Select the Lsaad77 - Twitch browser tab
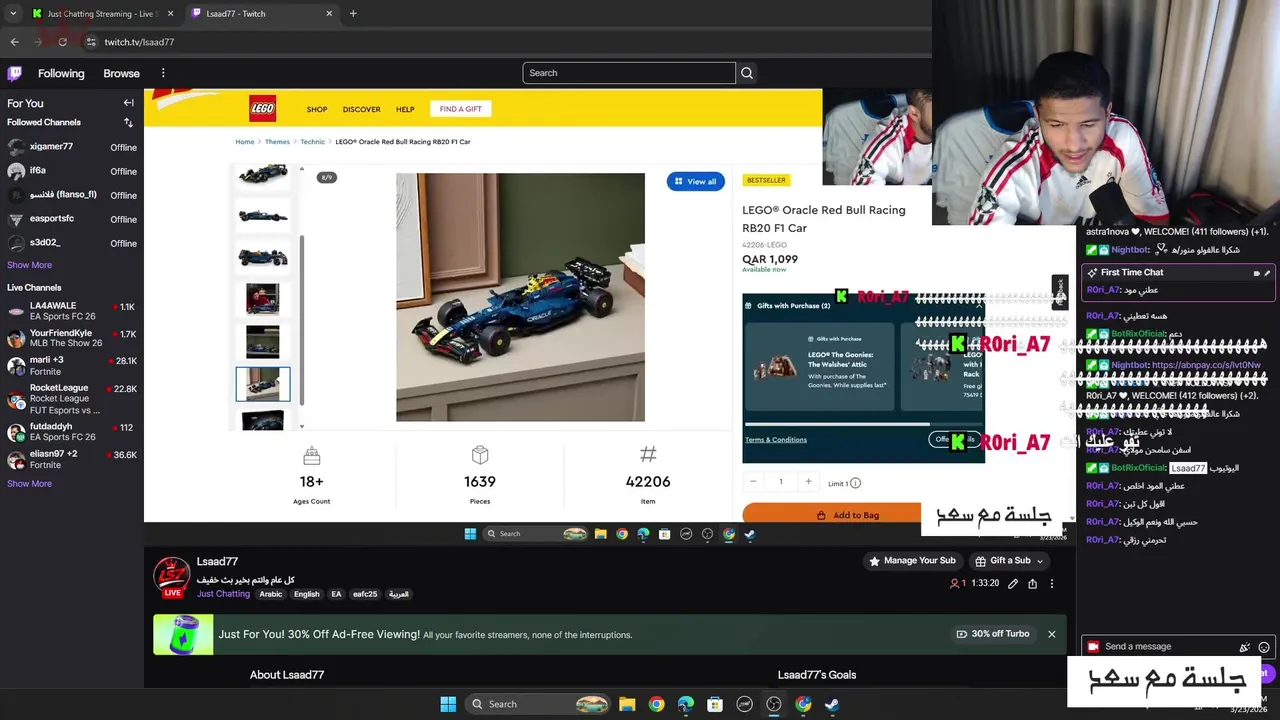Viewport: 1280px width, 720px height. [262, 14]
